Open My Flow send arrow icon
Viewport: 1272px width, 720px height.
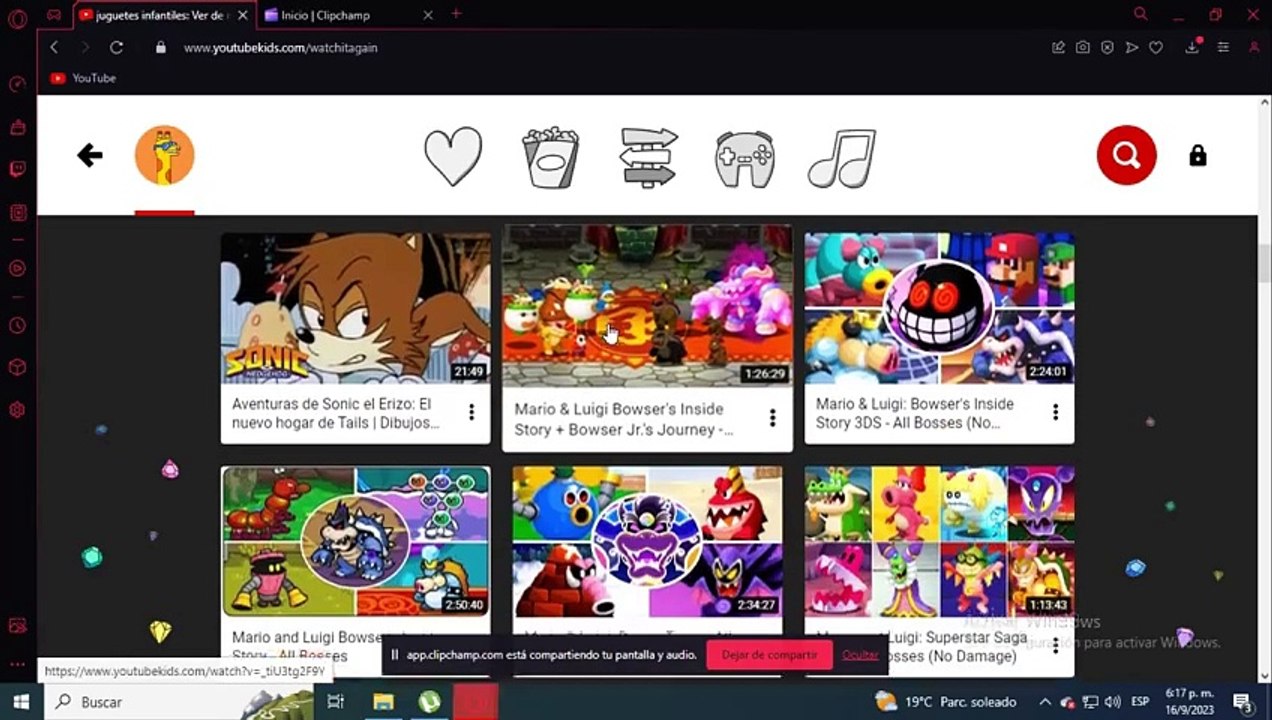[x=1132, y=47]
